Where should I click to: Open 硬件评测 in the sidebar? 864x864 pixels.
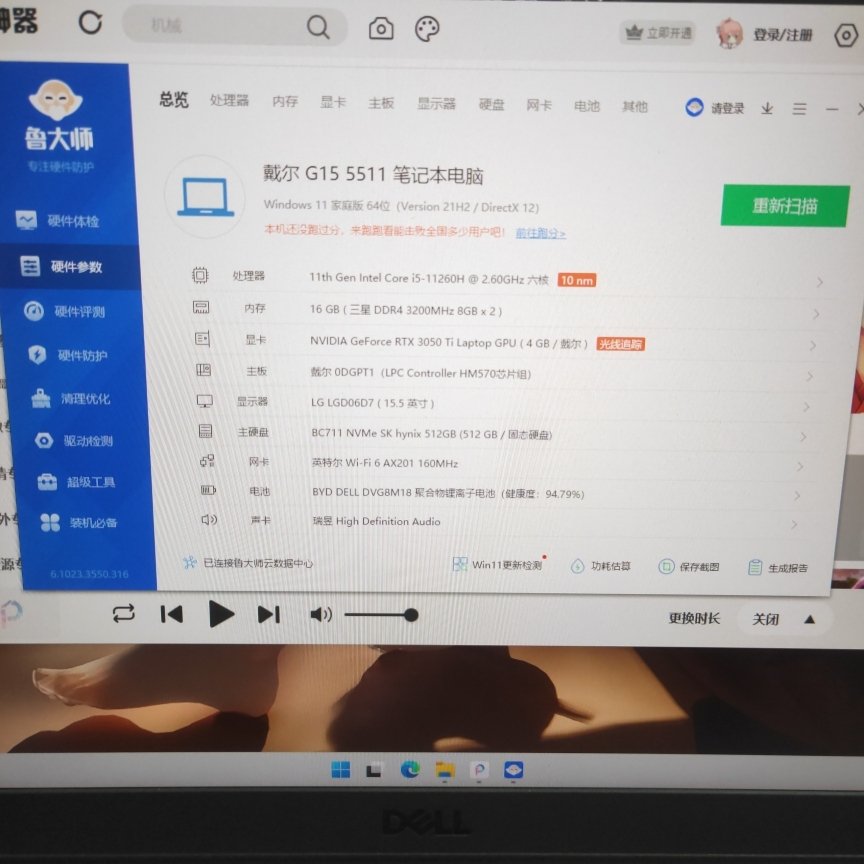click(x=64, y=311)
